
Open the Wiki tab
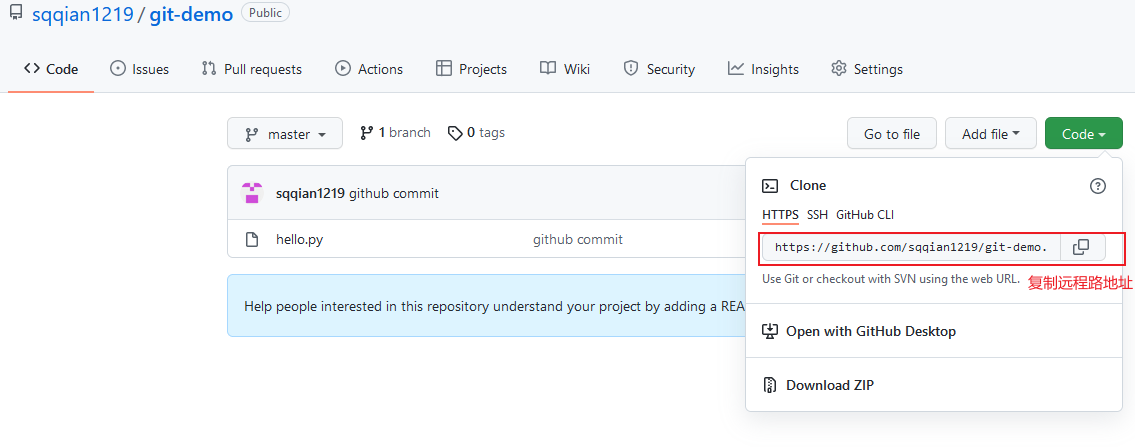565,69
